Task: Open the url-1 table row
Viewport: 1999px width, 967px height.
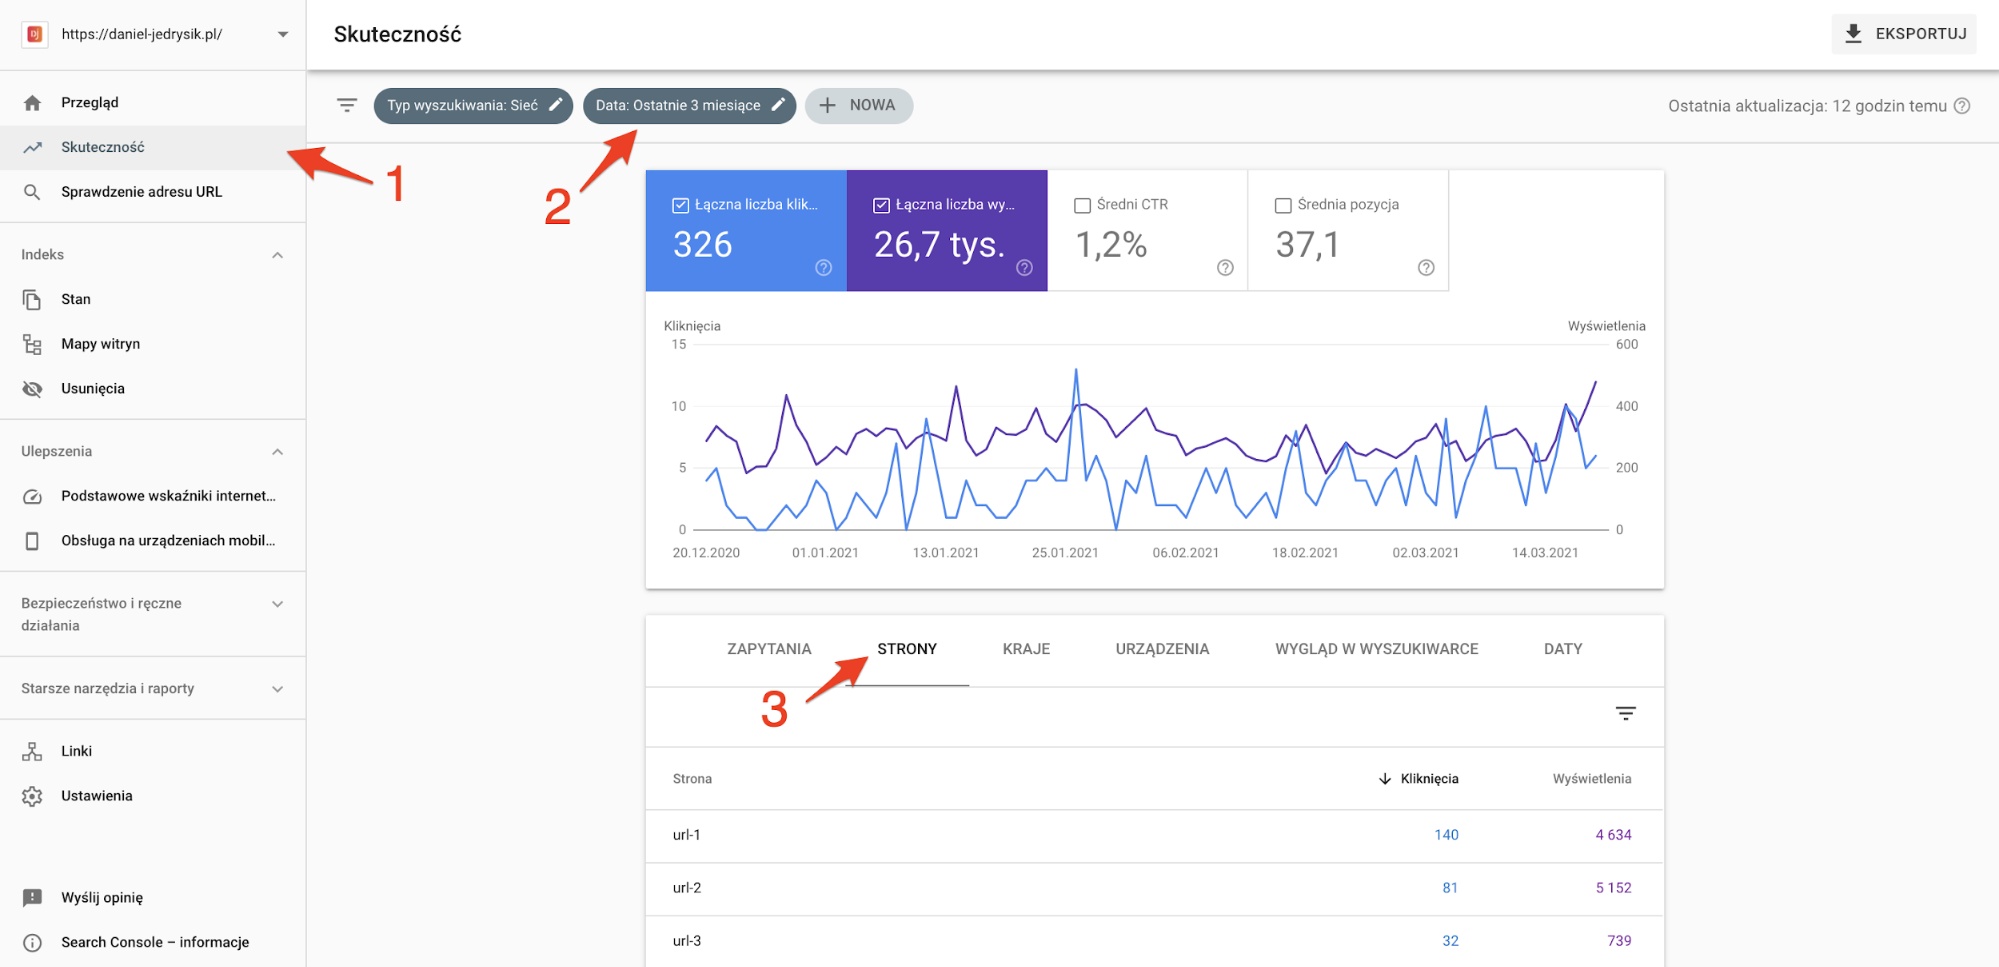Action: [x=1154, y=835]
